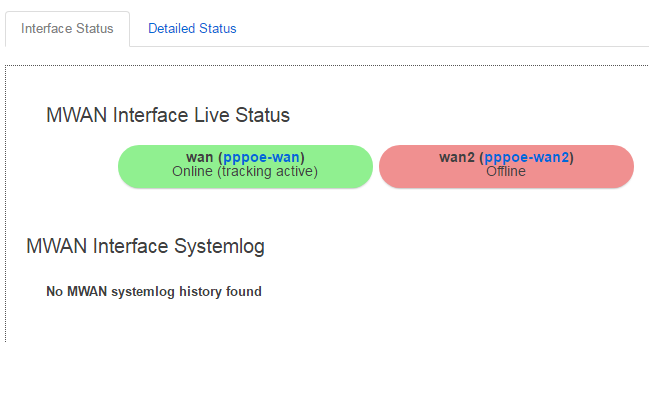Click the bold wan label in green pill
Image resolution: width=649 pixels, height=401 pixels.
pos(200,157)
